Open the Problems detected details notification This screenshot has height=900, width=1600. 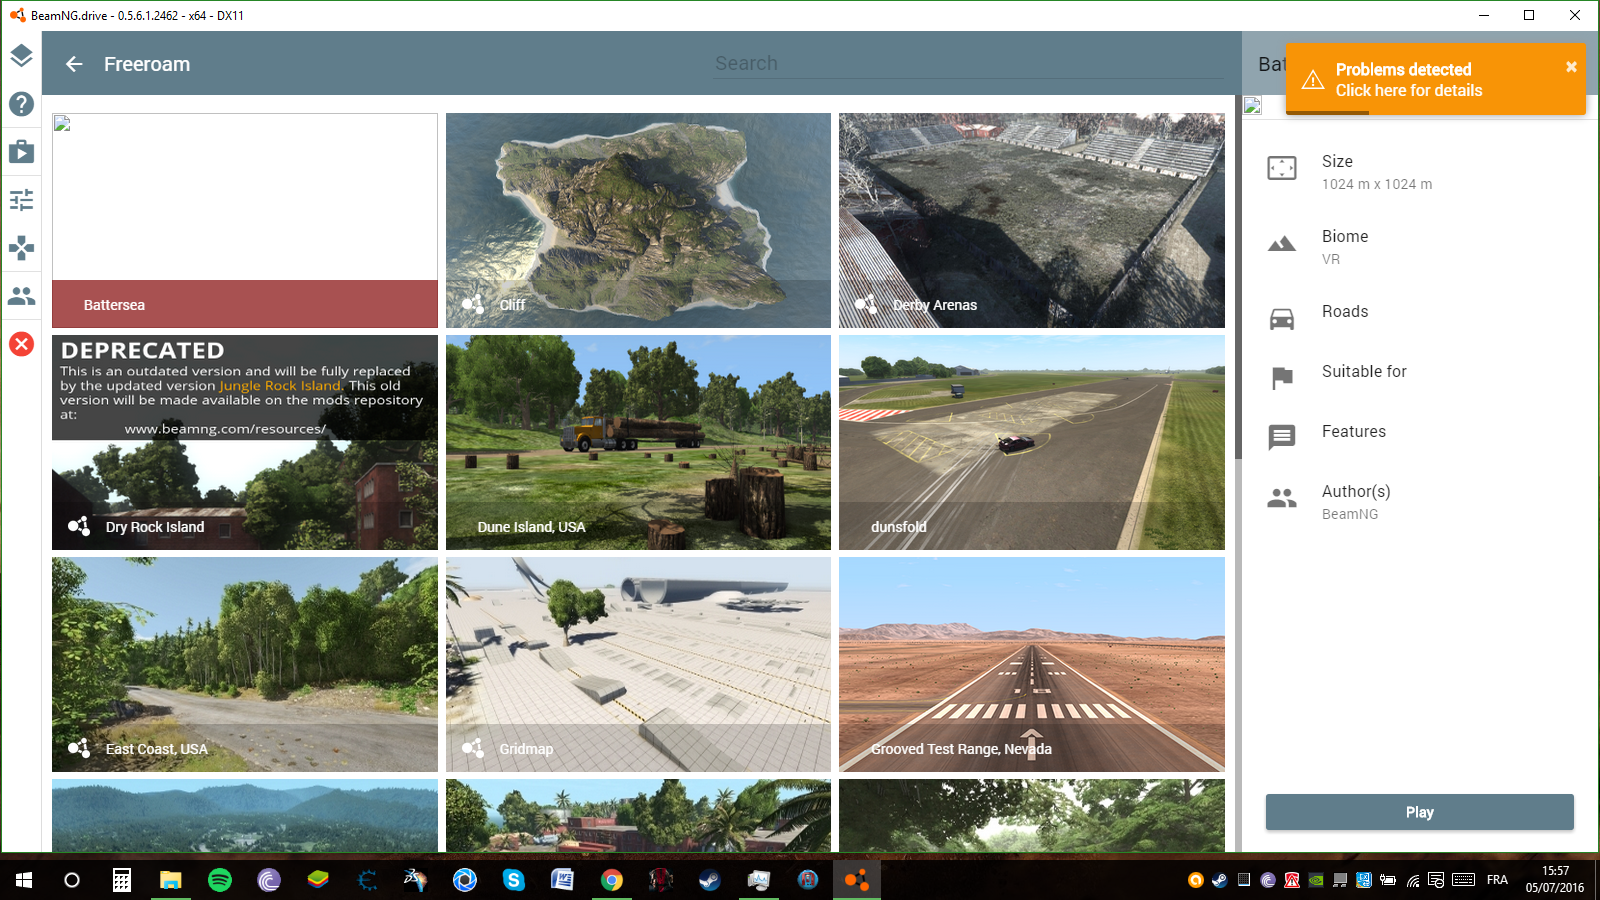(x=1435, y=79)
